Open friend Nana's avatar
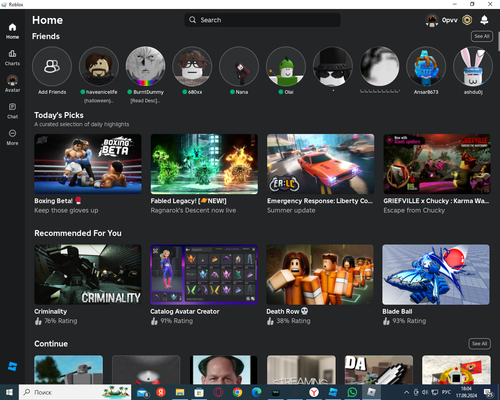This screenshot has width=500, height=400. [239, 66]
